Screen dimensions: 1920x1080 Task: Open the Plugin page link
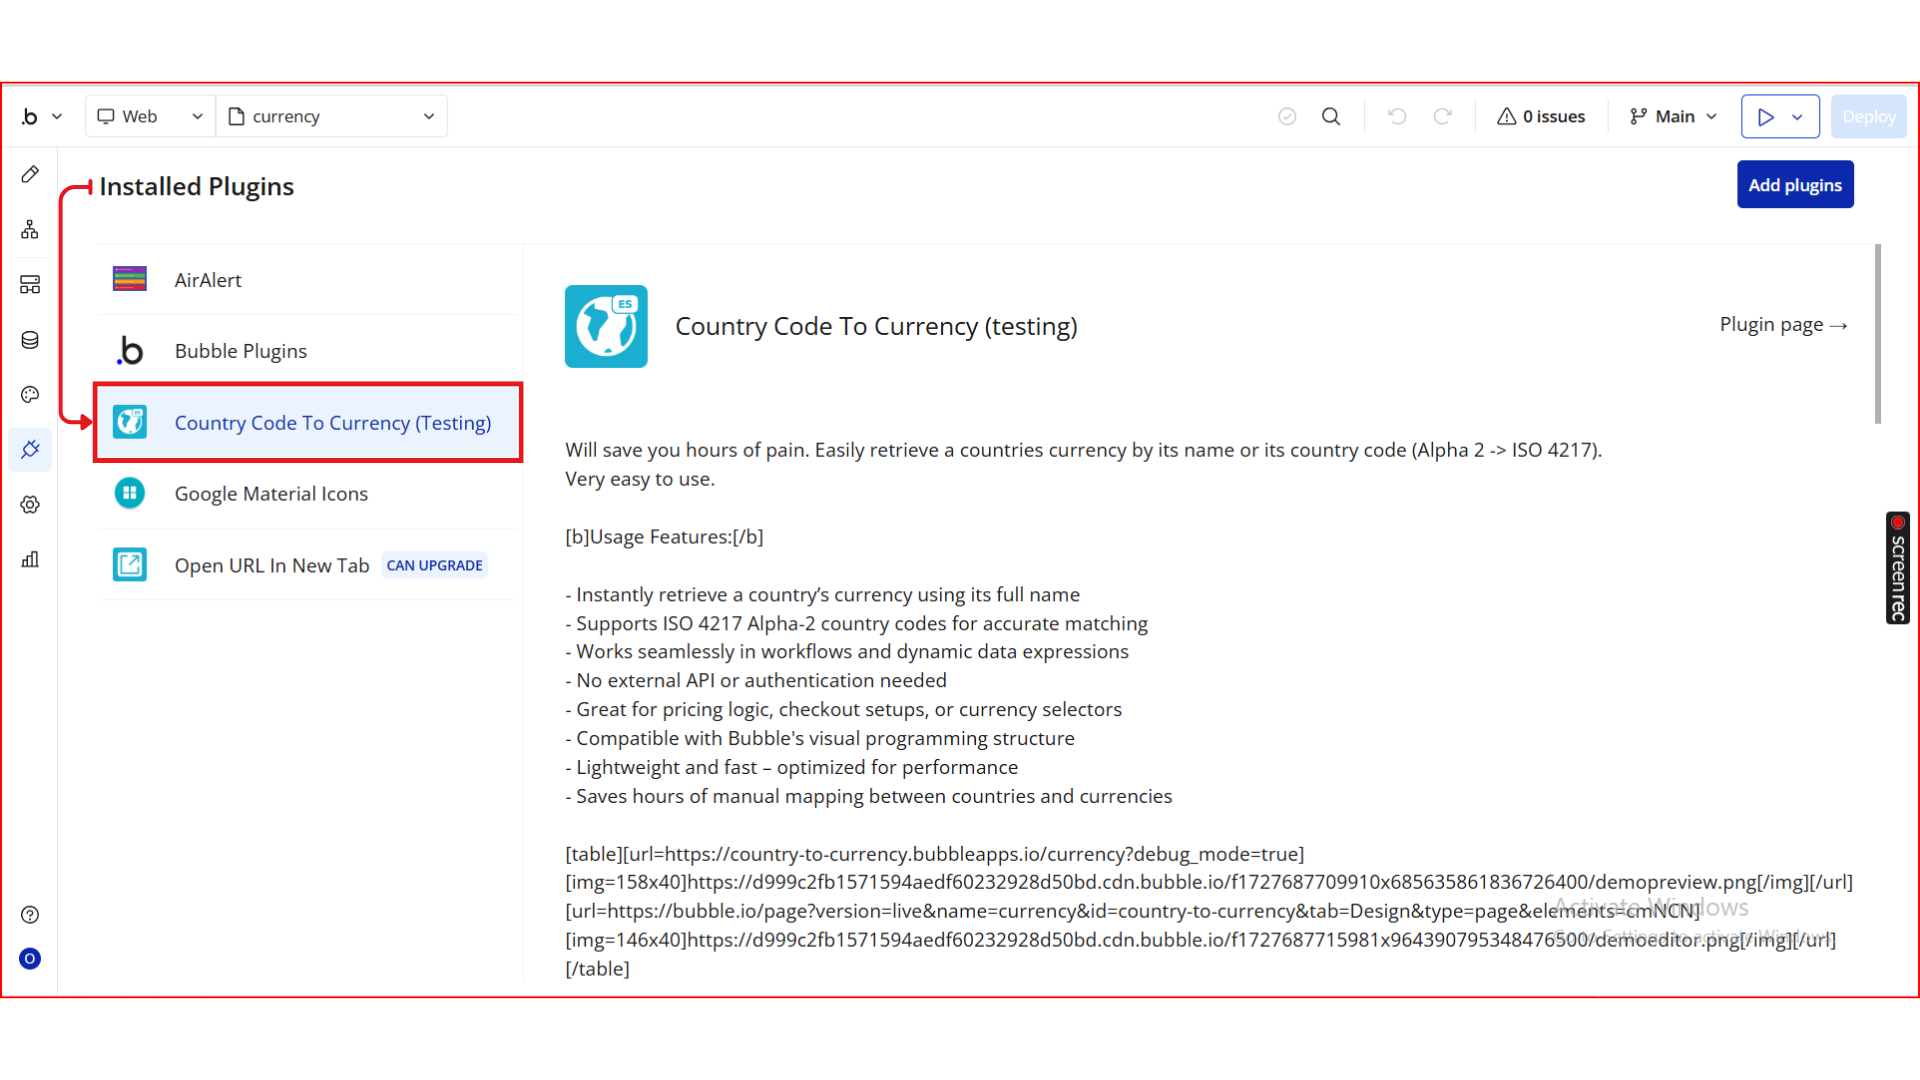[1782, 325]
